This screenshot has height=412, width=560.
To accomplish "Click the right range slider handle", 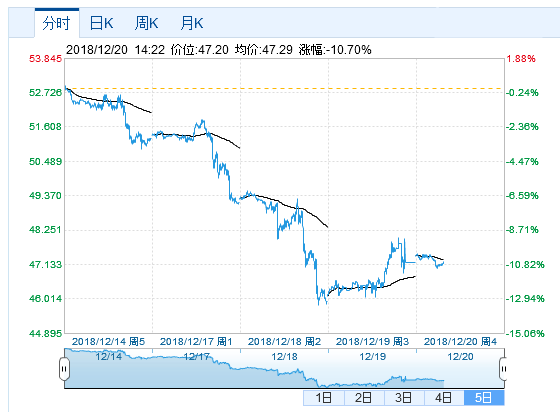I will (503, 369).
